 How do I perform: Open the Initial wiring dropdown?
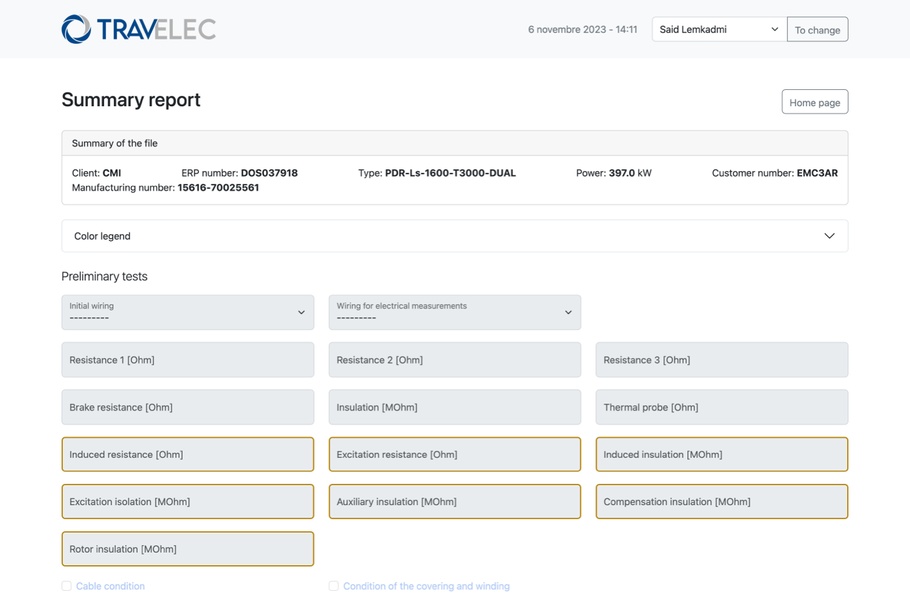tap(187, 312)
